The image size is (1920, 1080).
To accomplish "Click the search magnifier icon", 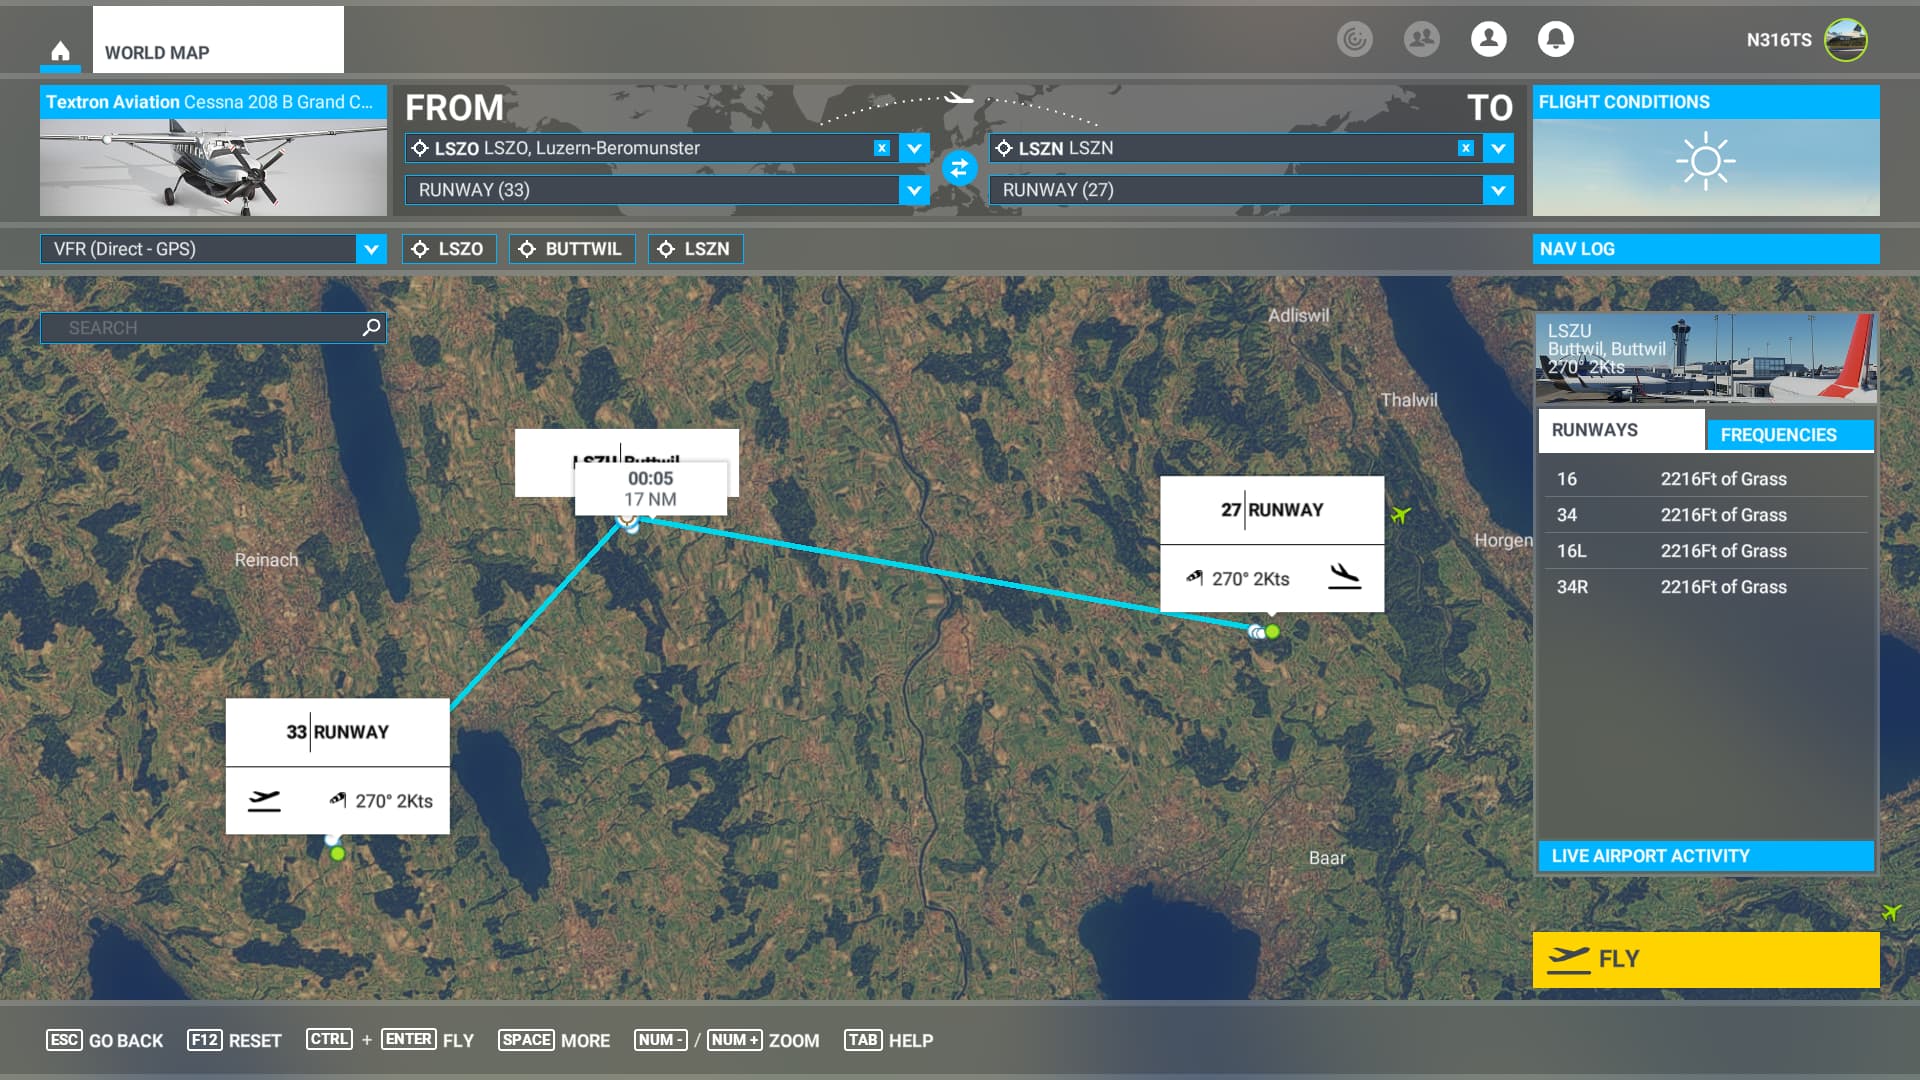I will pyautogui.click(x=371, y=327).
